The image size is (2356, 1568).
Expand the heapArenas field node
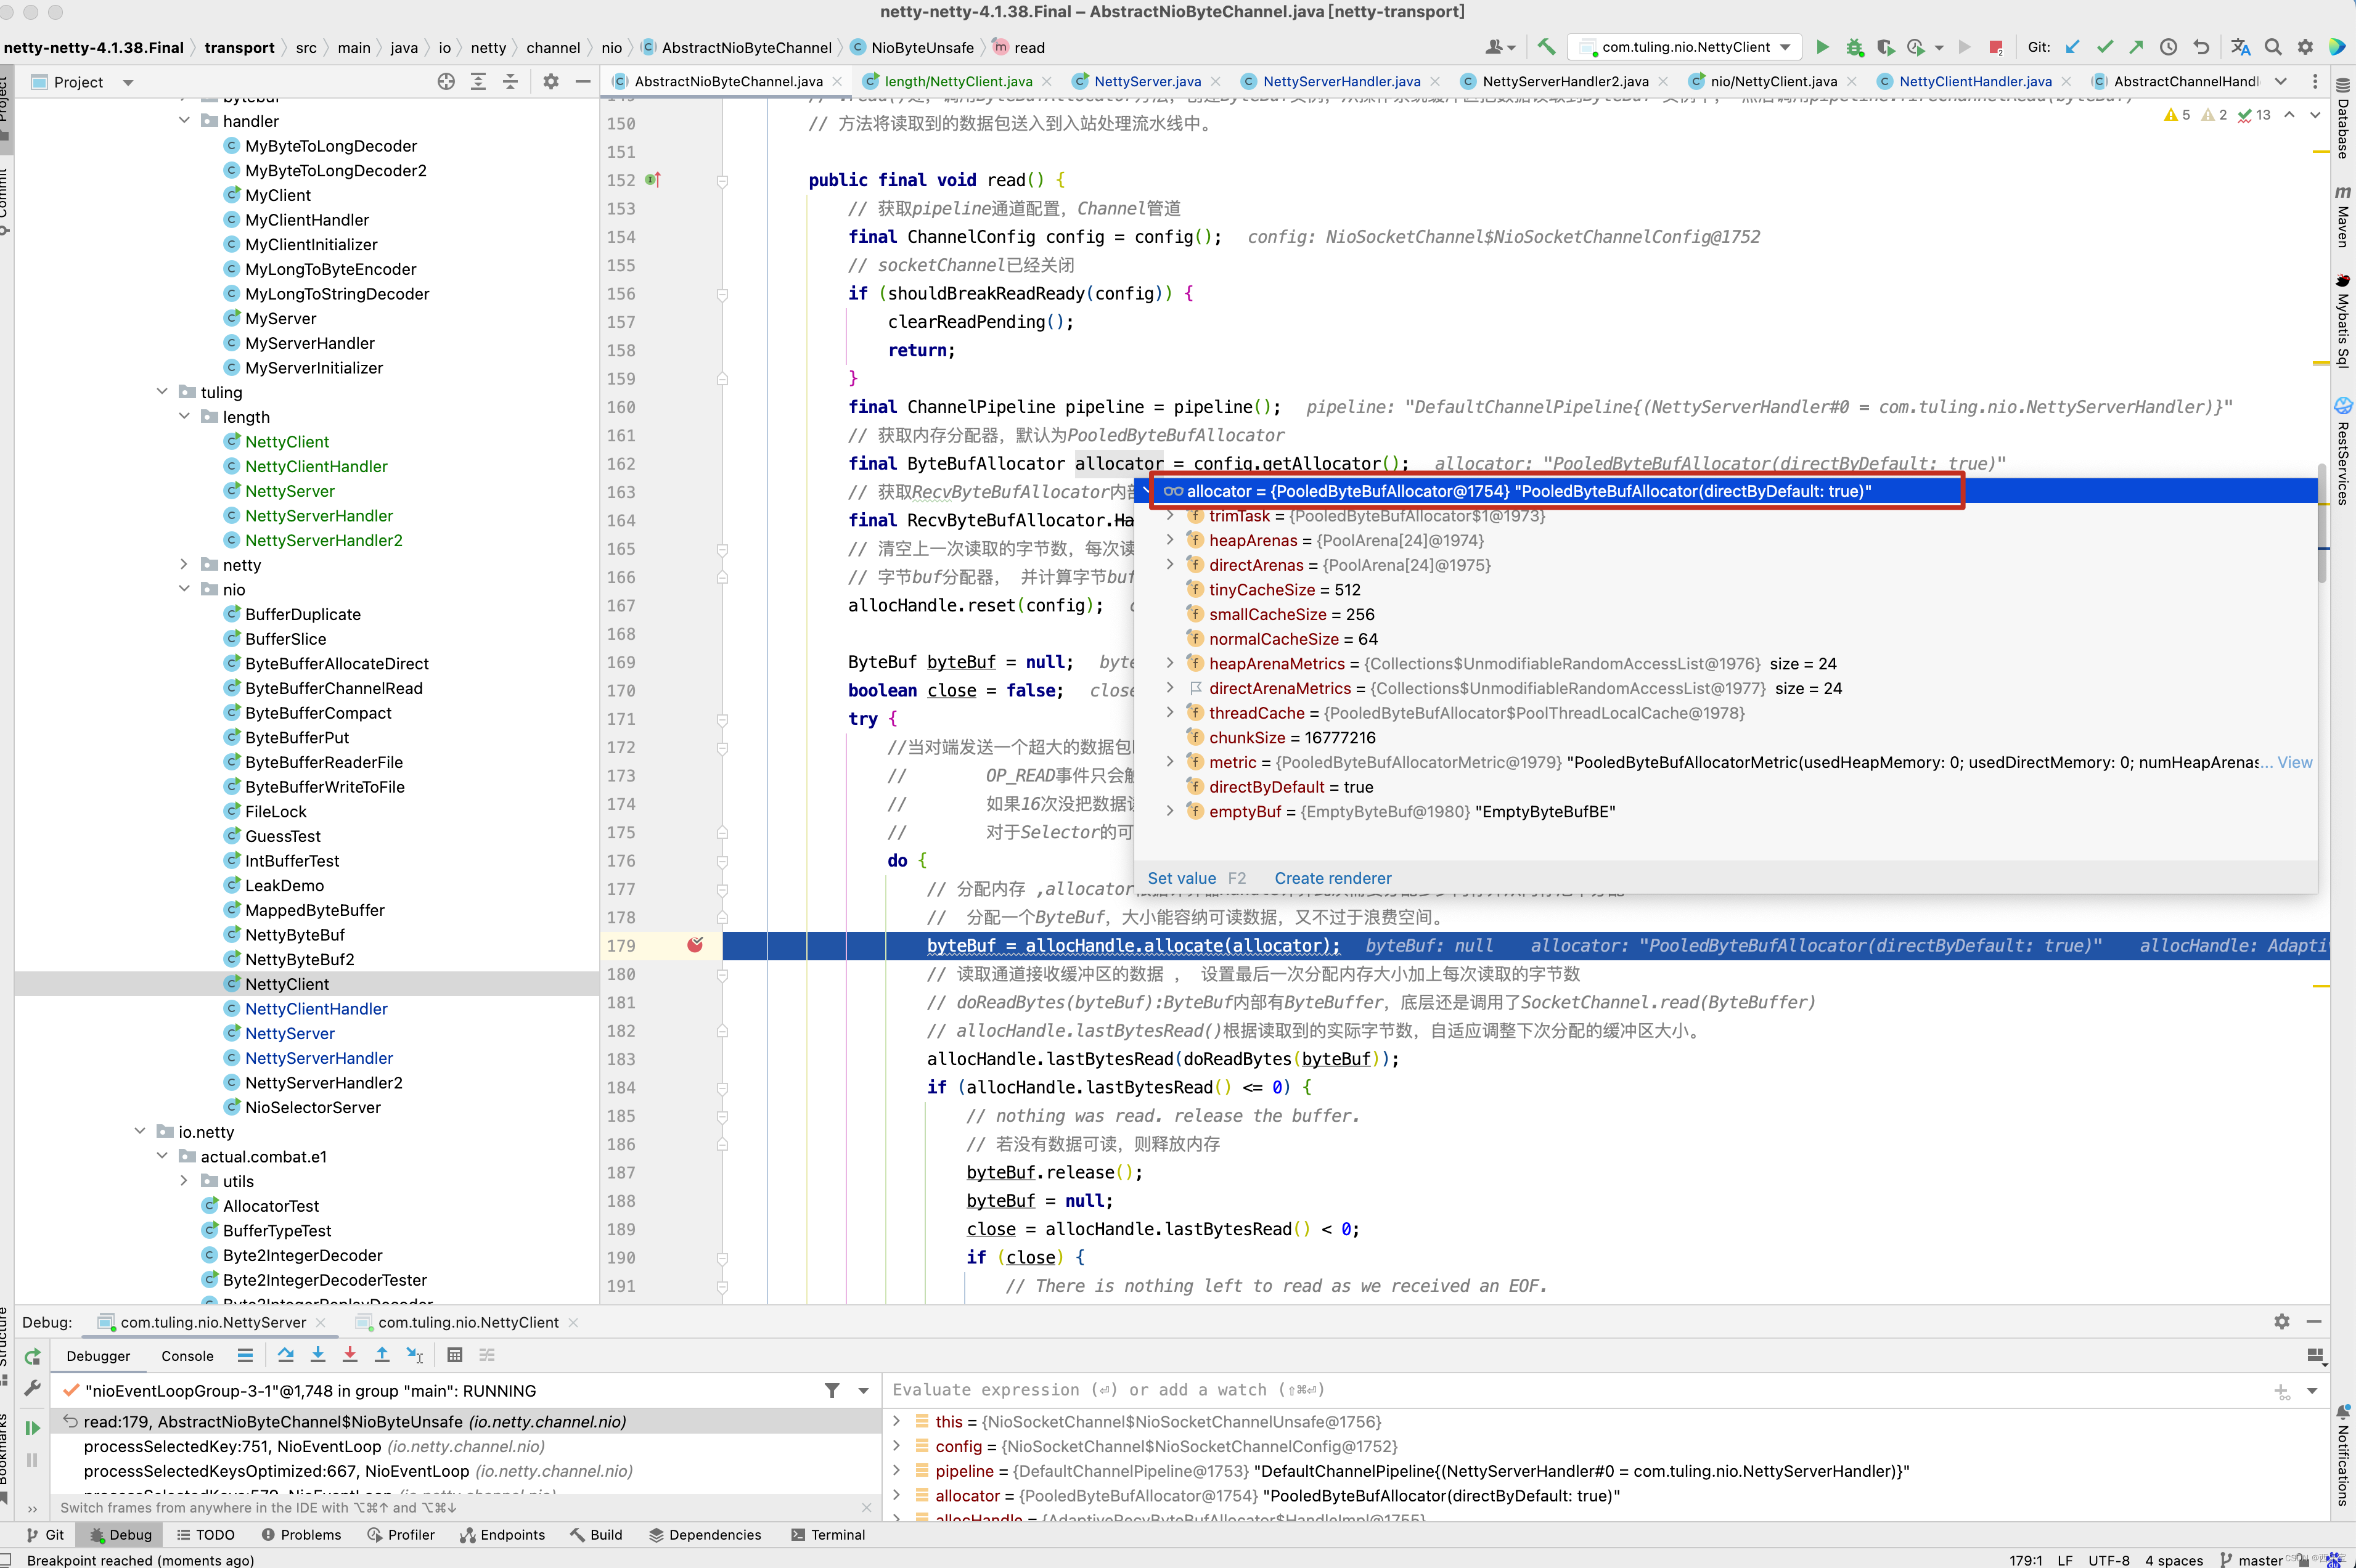point(1170,540)
